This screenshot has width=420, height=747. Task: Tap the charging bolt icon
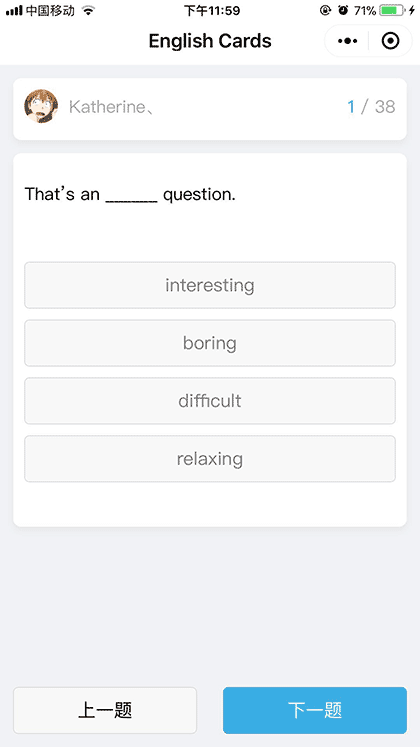[x=412, y=10]
